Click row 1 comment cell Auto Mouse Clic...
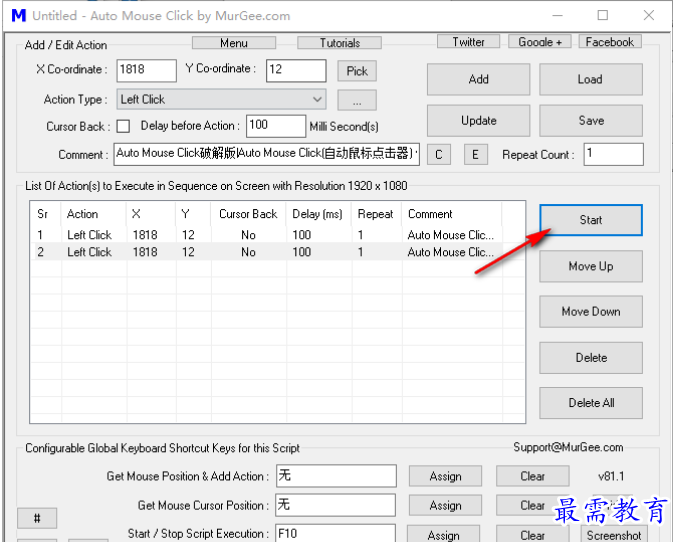Image resolution: width=676 pixels, height=542 pixels. tap(451, 235)
